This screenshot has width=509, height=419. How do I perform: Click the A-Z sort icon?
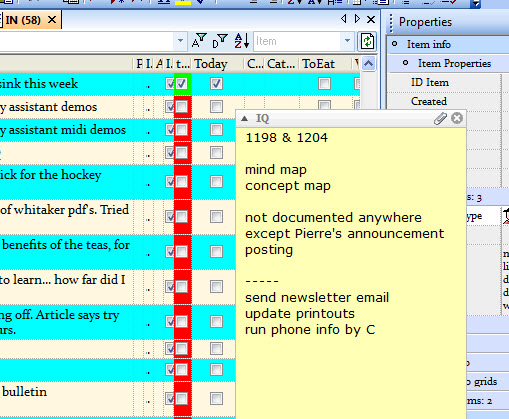pos(241,41)
